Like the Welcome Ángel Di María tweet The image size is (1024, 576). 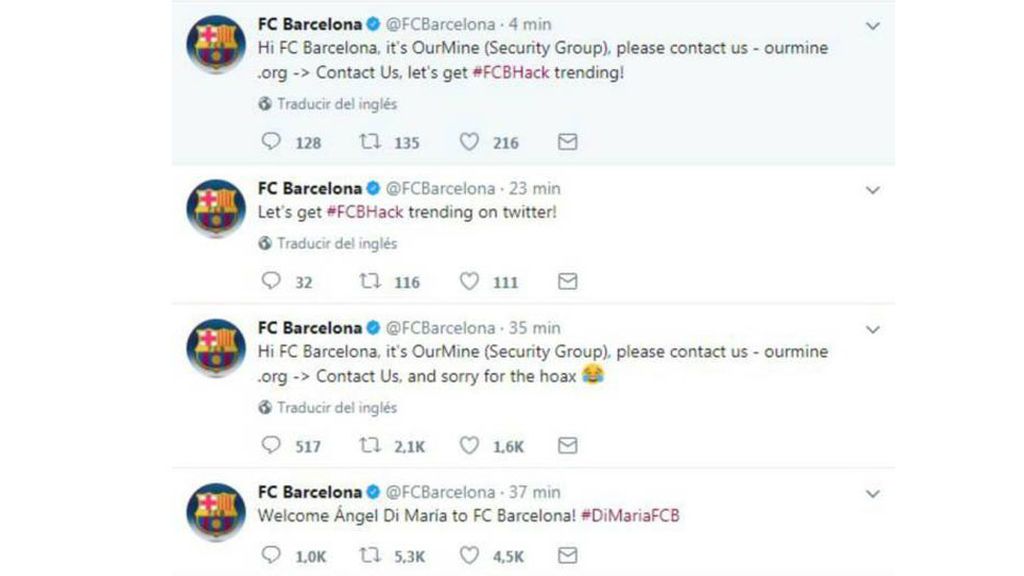[469, 555]
